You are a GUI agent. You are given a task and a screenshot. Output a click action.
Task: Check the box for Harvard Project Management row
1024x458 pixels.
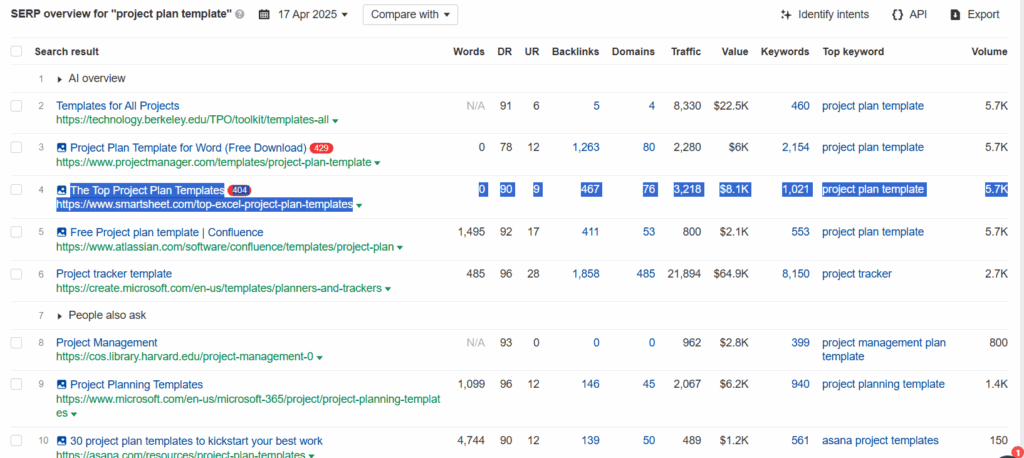pos(16,342)
